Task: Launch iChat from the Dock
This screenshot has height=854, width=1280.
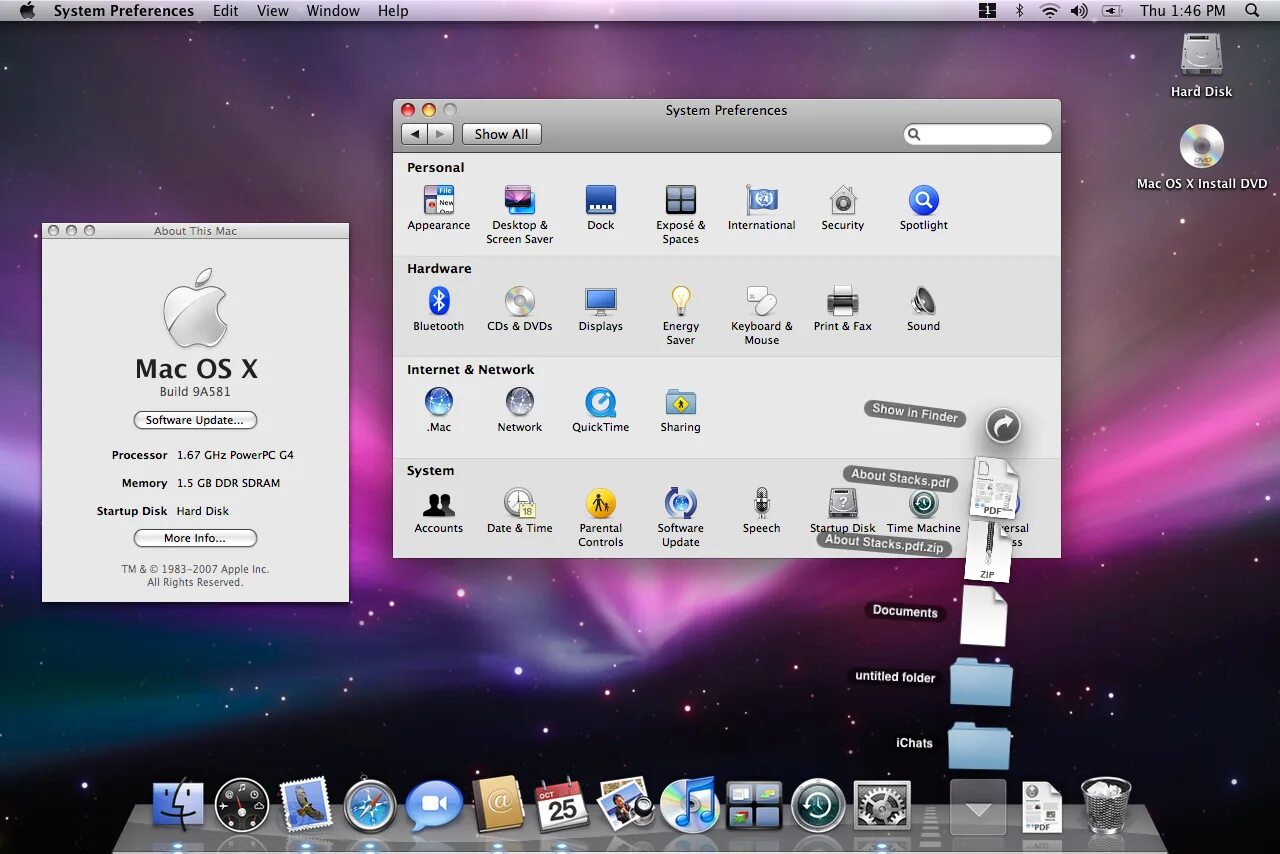Action: [434, 806]
